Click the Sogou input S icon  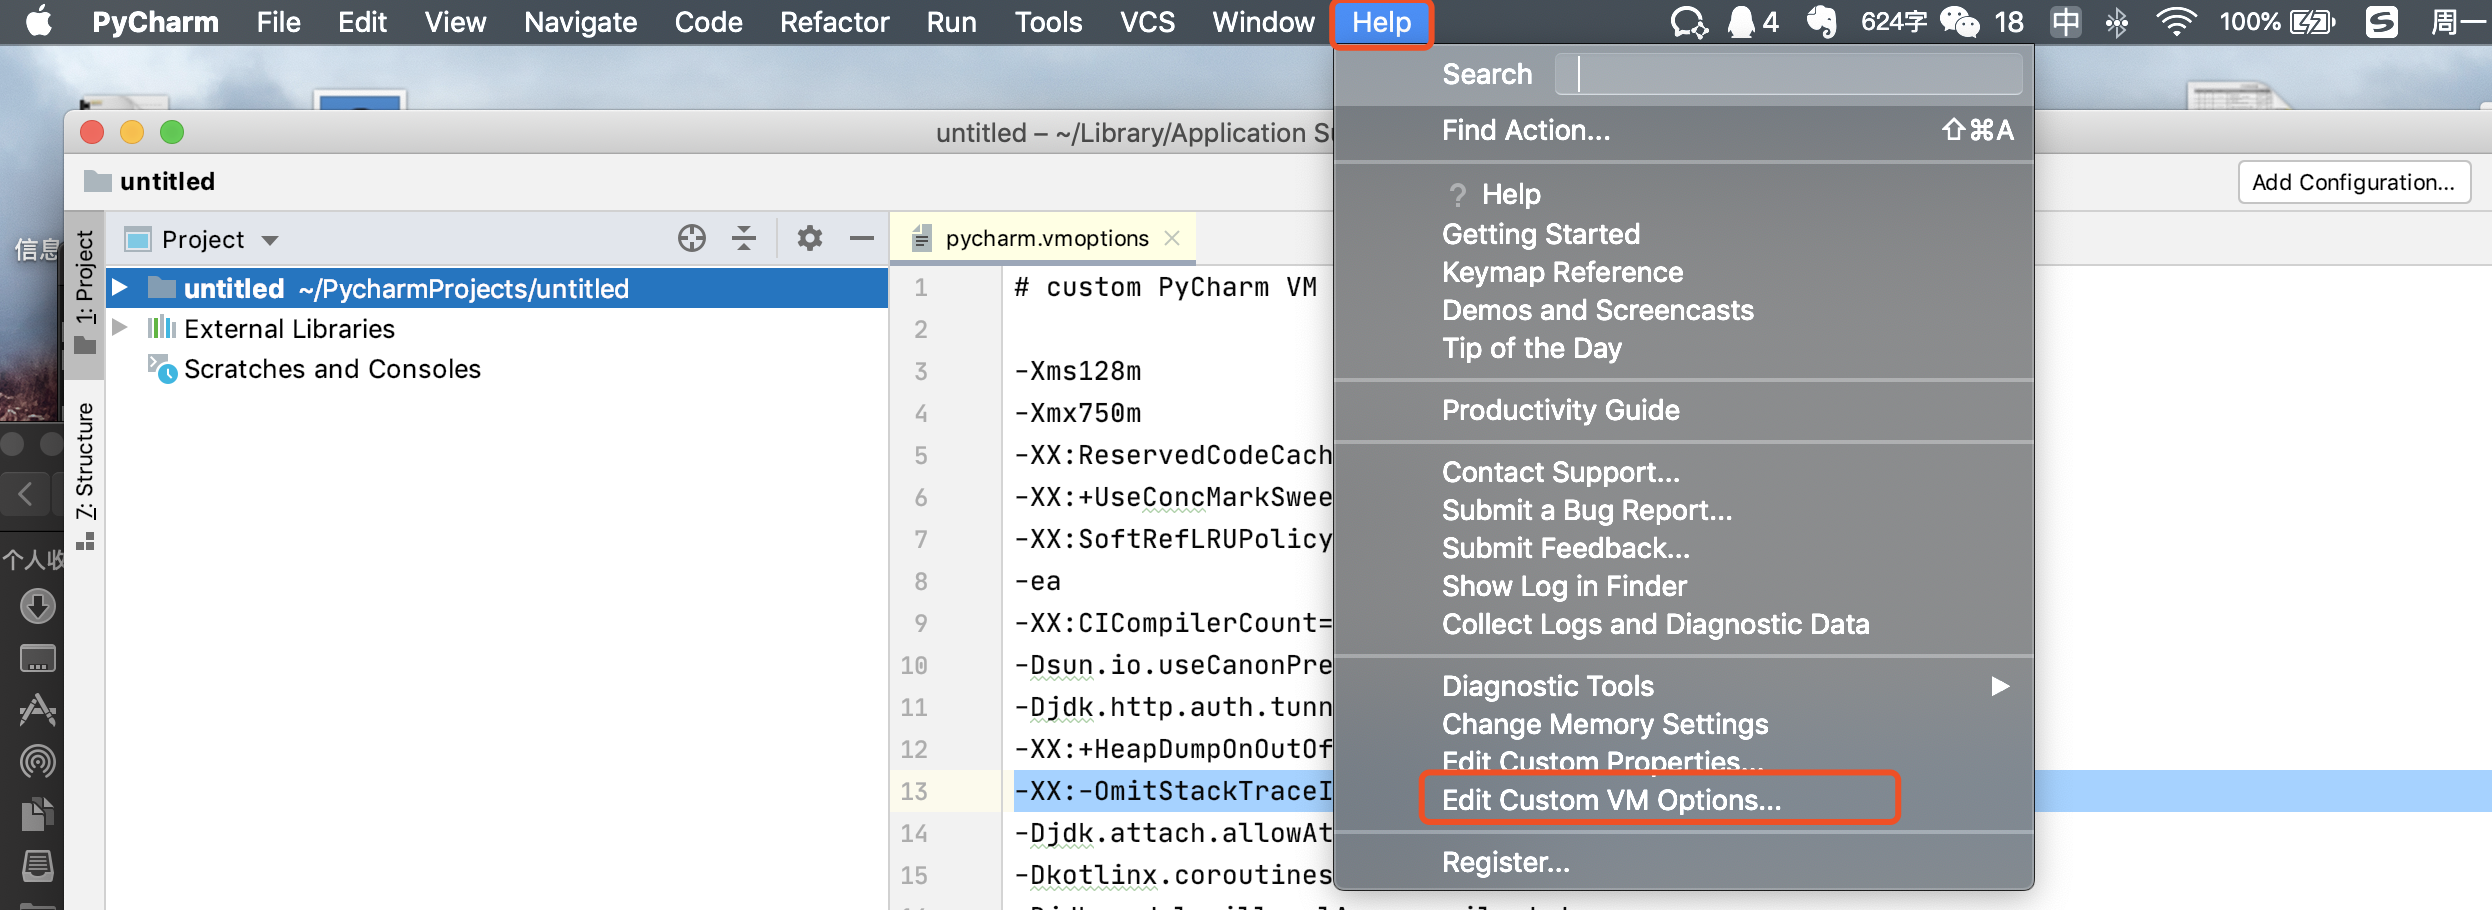tap(2382, 22)
